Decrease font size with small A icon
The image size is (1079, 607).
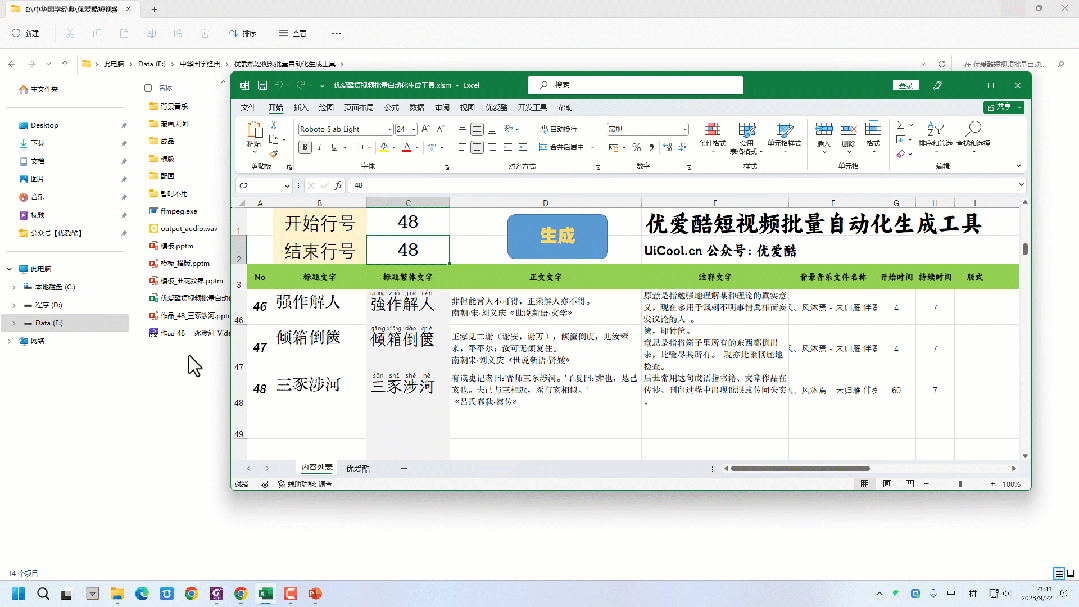pos(440,129)
